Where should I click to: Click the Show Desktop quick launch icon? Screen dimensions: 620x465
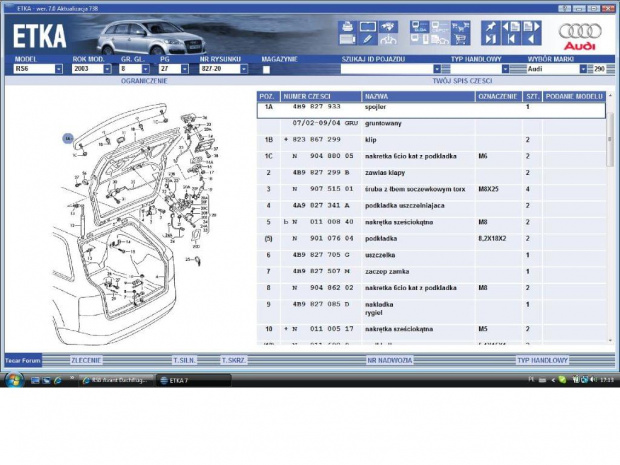pyautogui.click(x=35, y=380)
